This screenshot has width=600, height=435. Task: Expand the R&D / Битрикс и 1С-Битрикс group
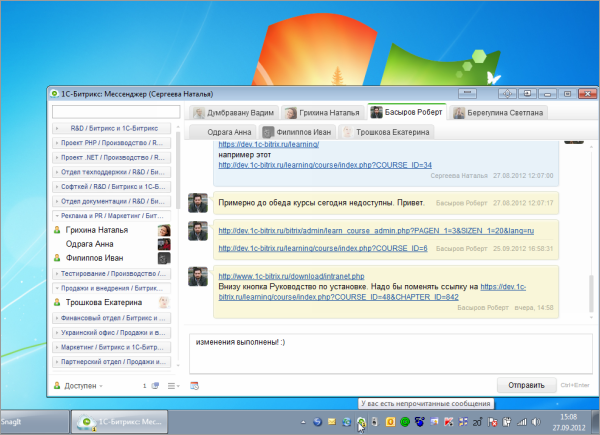coord(112,129)
